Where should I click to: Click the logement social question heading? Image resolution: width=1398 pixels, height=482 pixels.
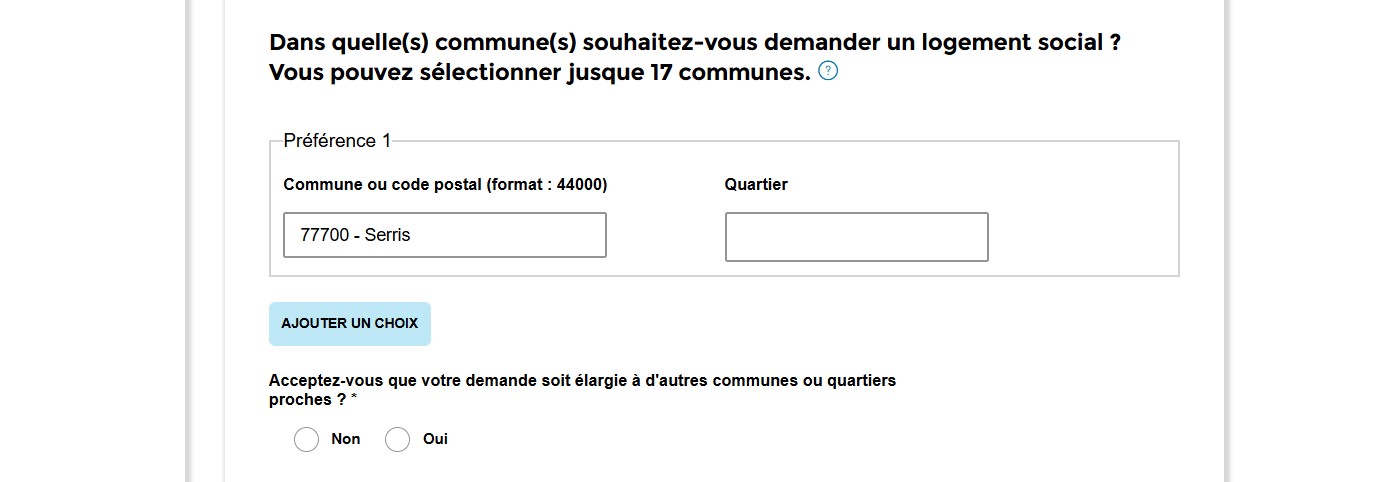pyautogui.click(x=695, y=43)
